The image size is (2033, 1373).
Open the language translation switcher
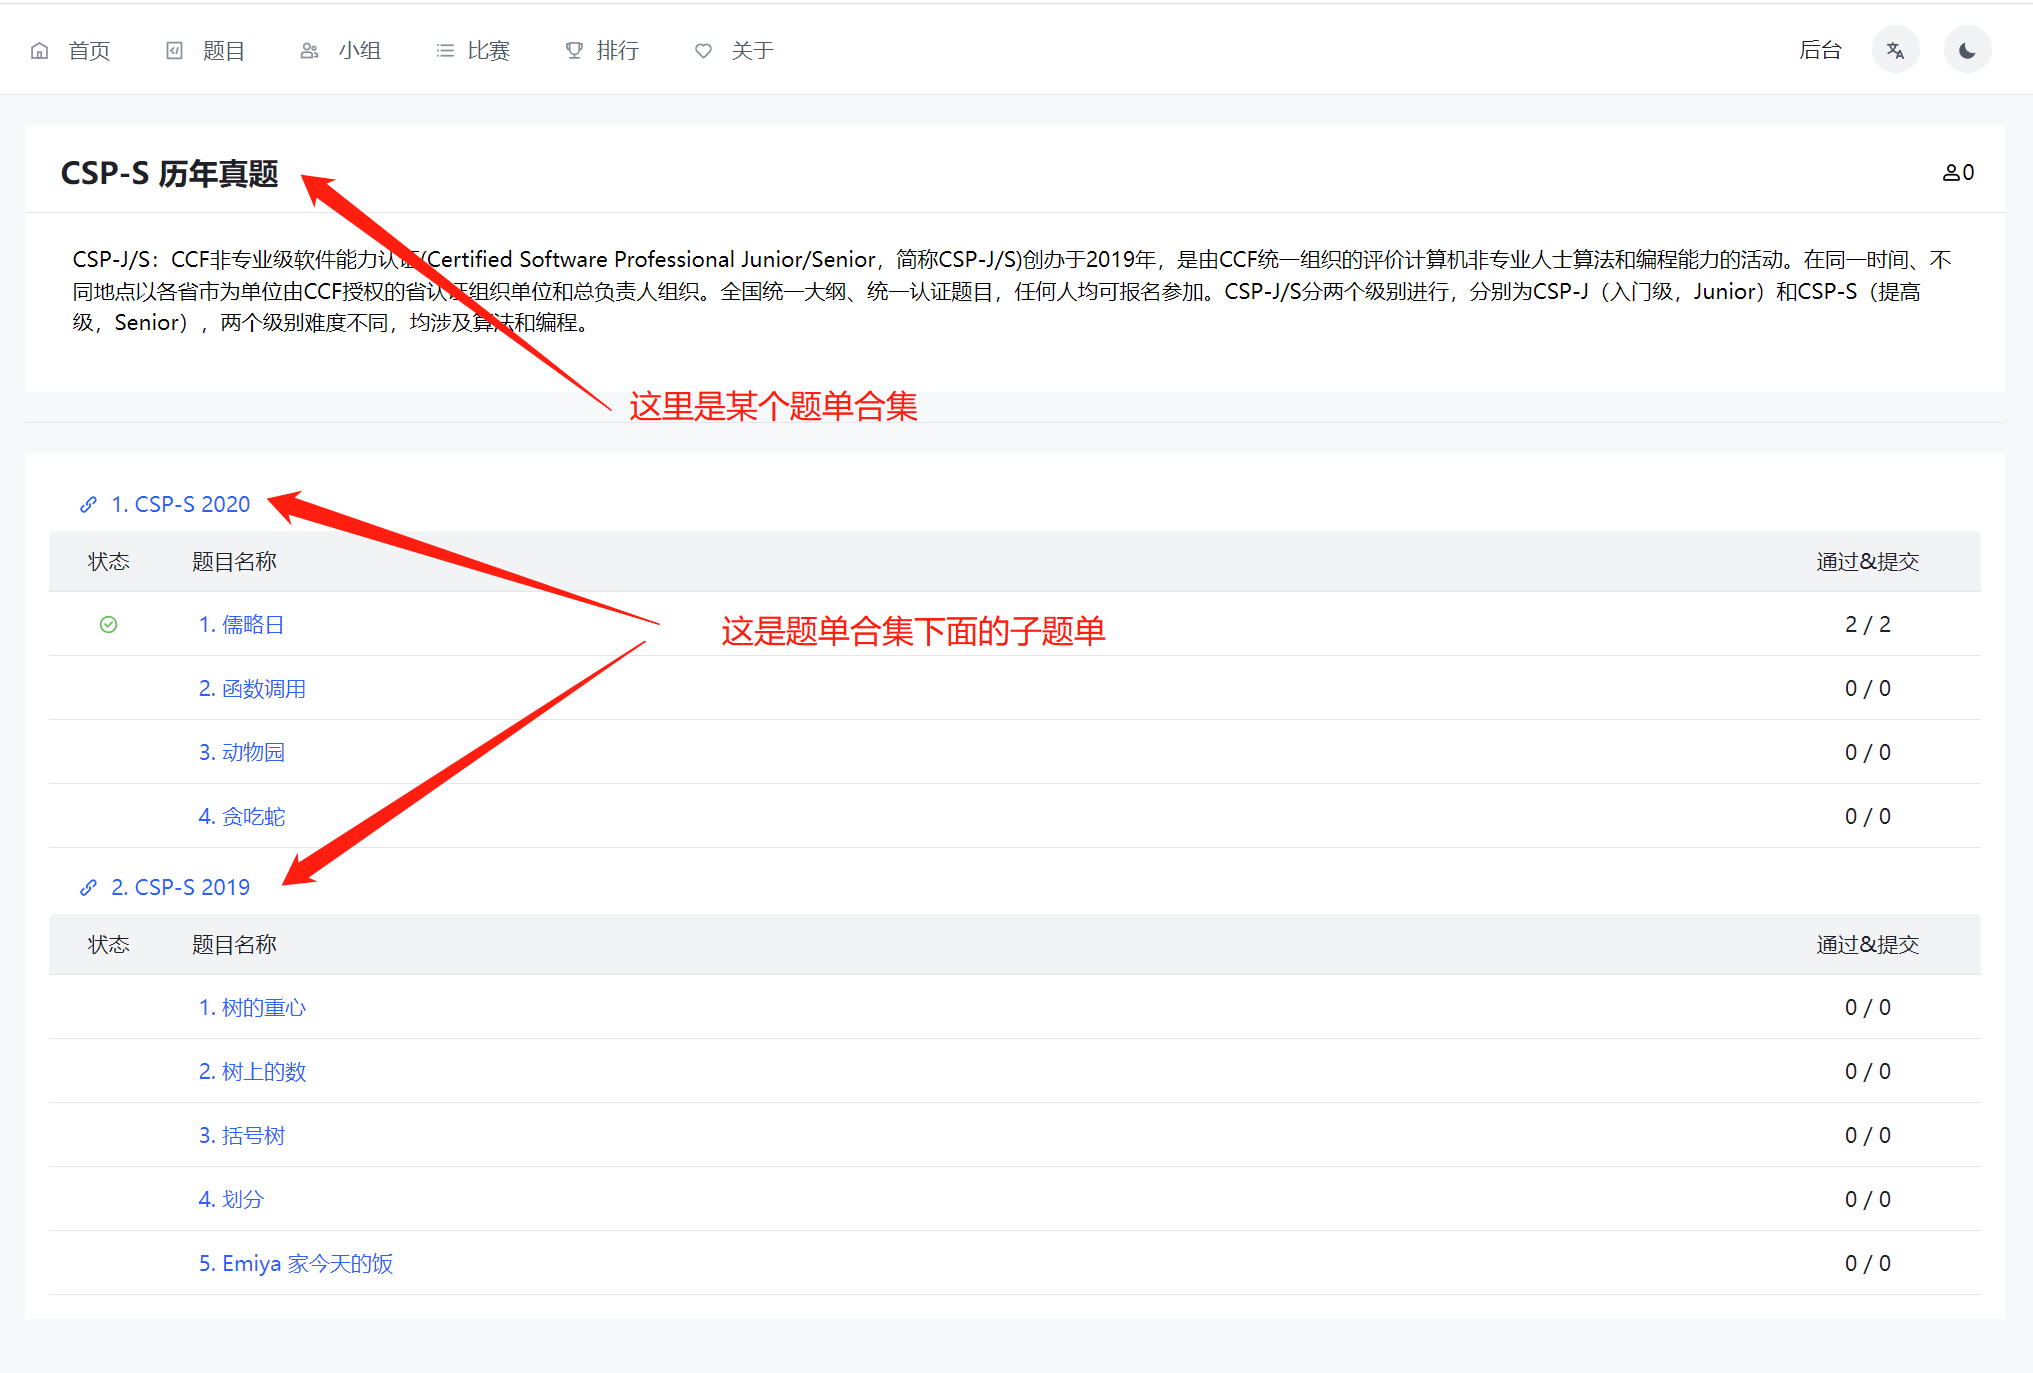coord(1895,50)
